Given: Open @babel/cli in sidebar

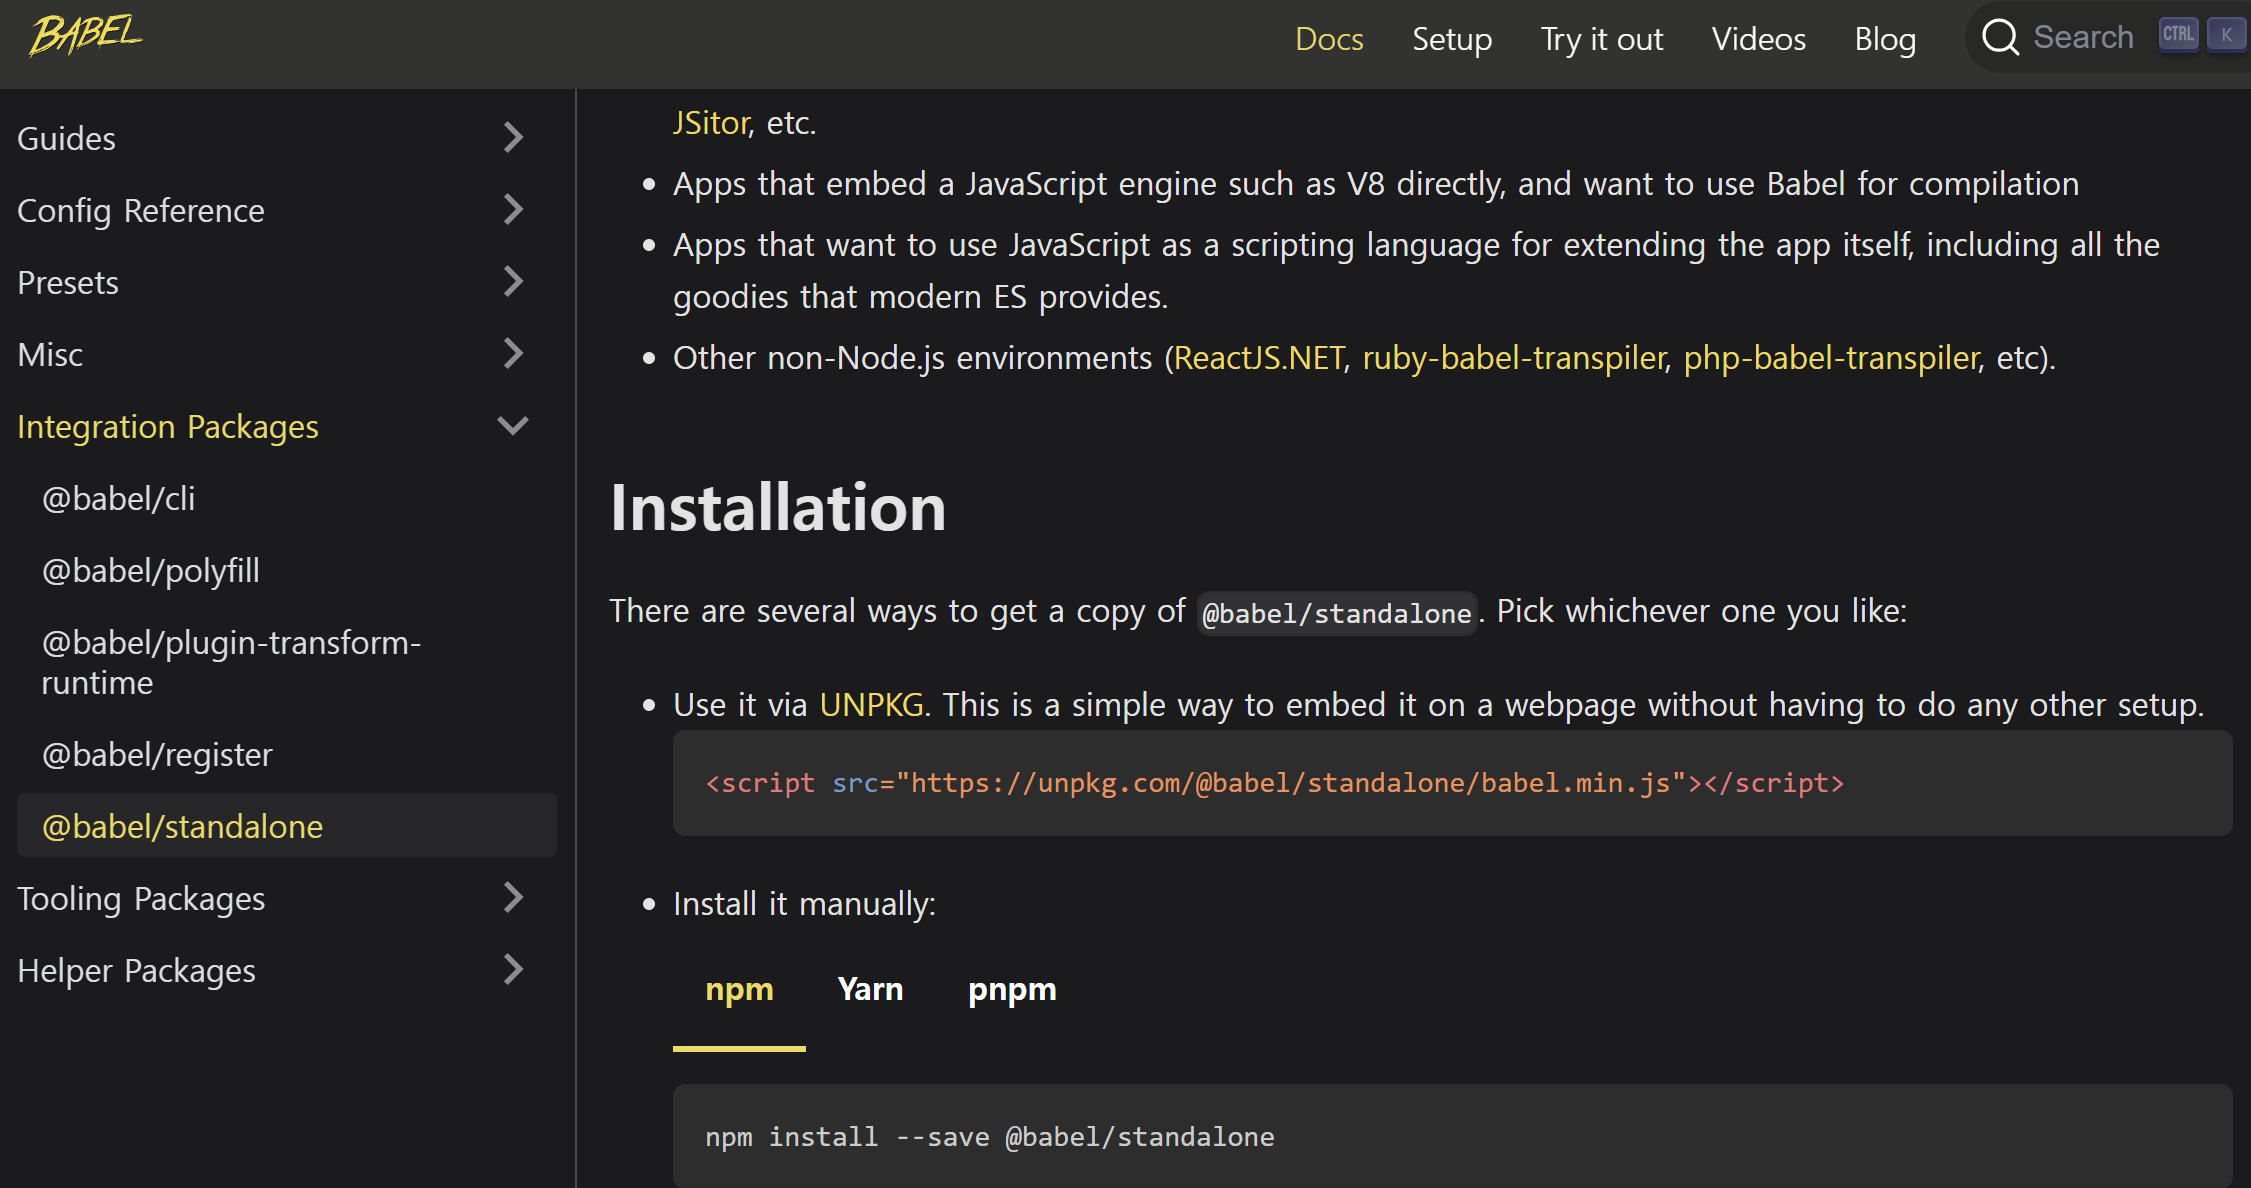Looking at the screenshot, I should (x=118, y=498).
